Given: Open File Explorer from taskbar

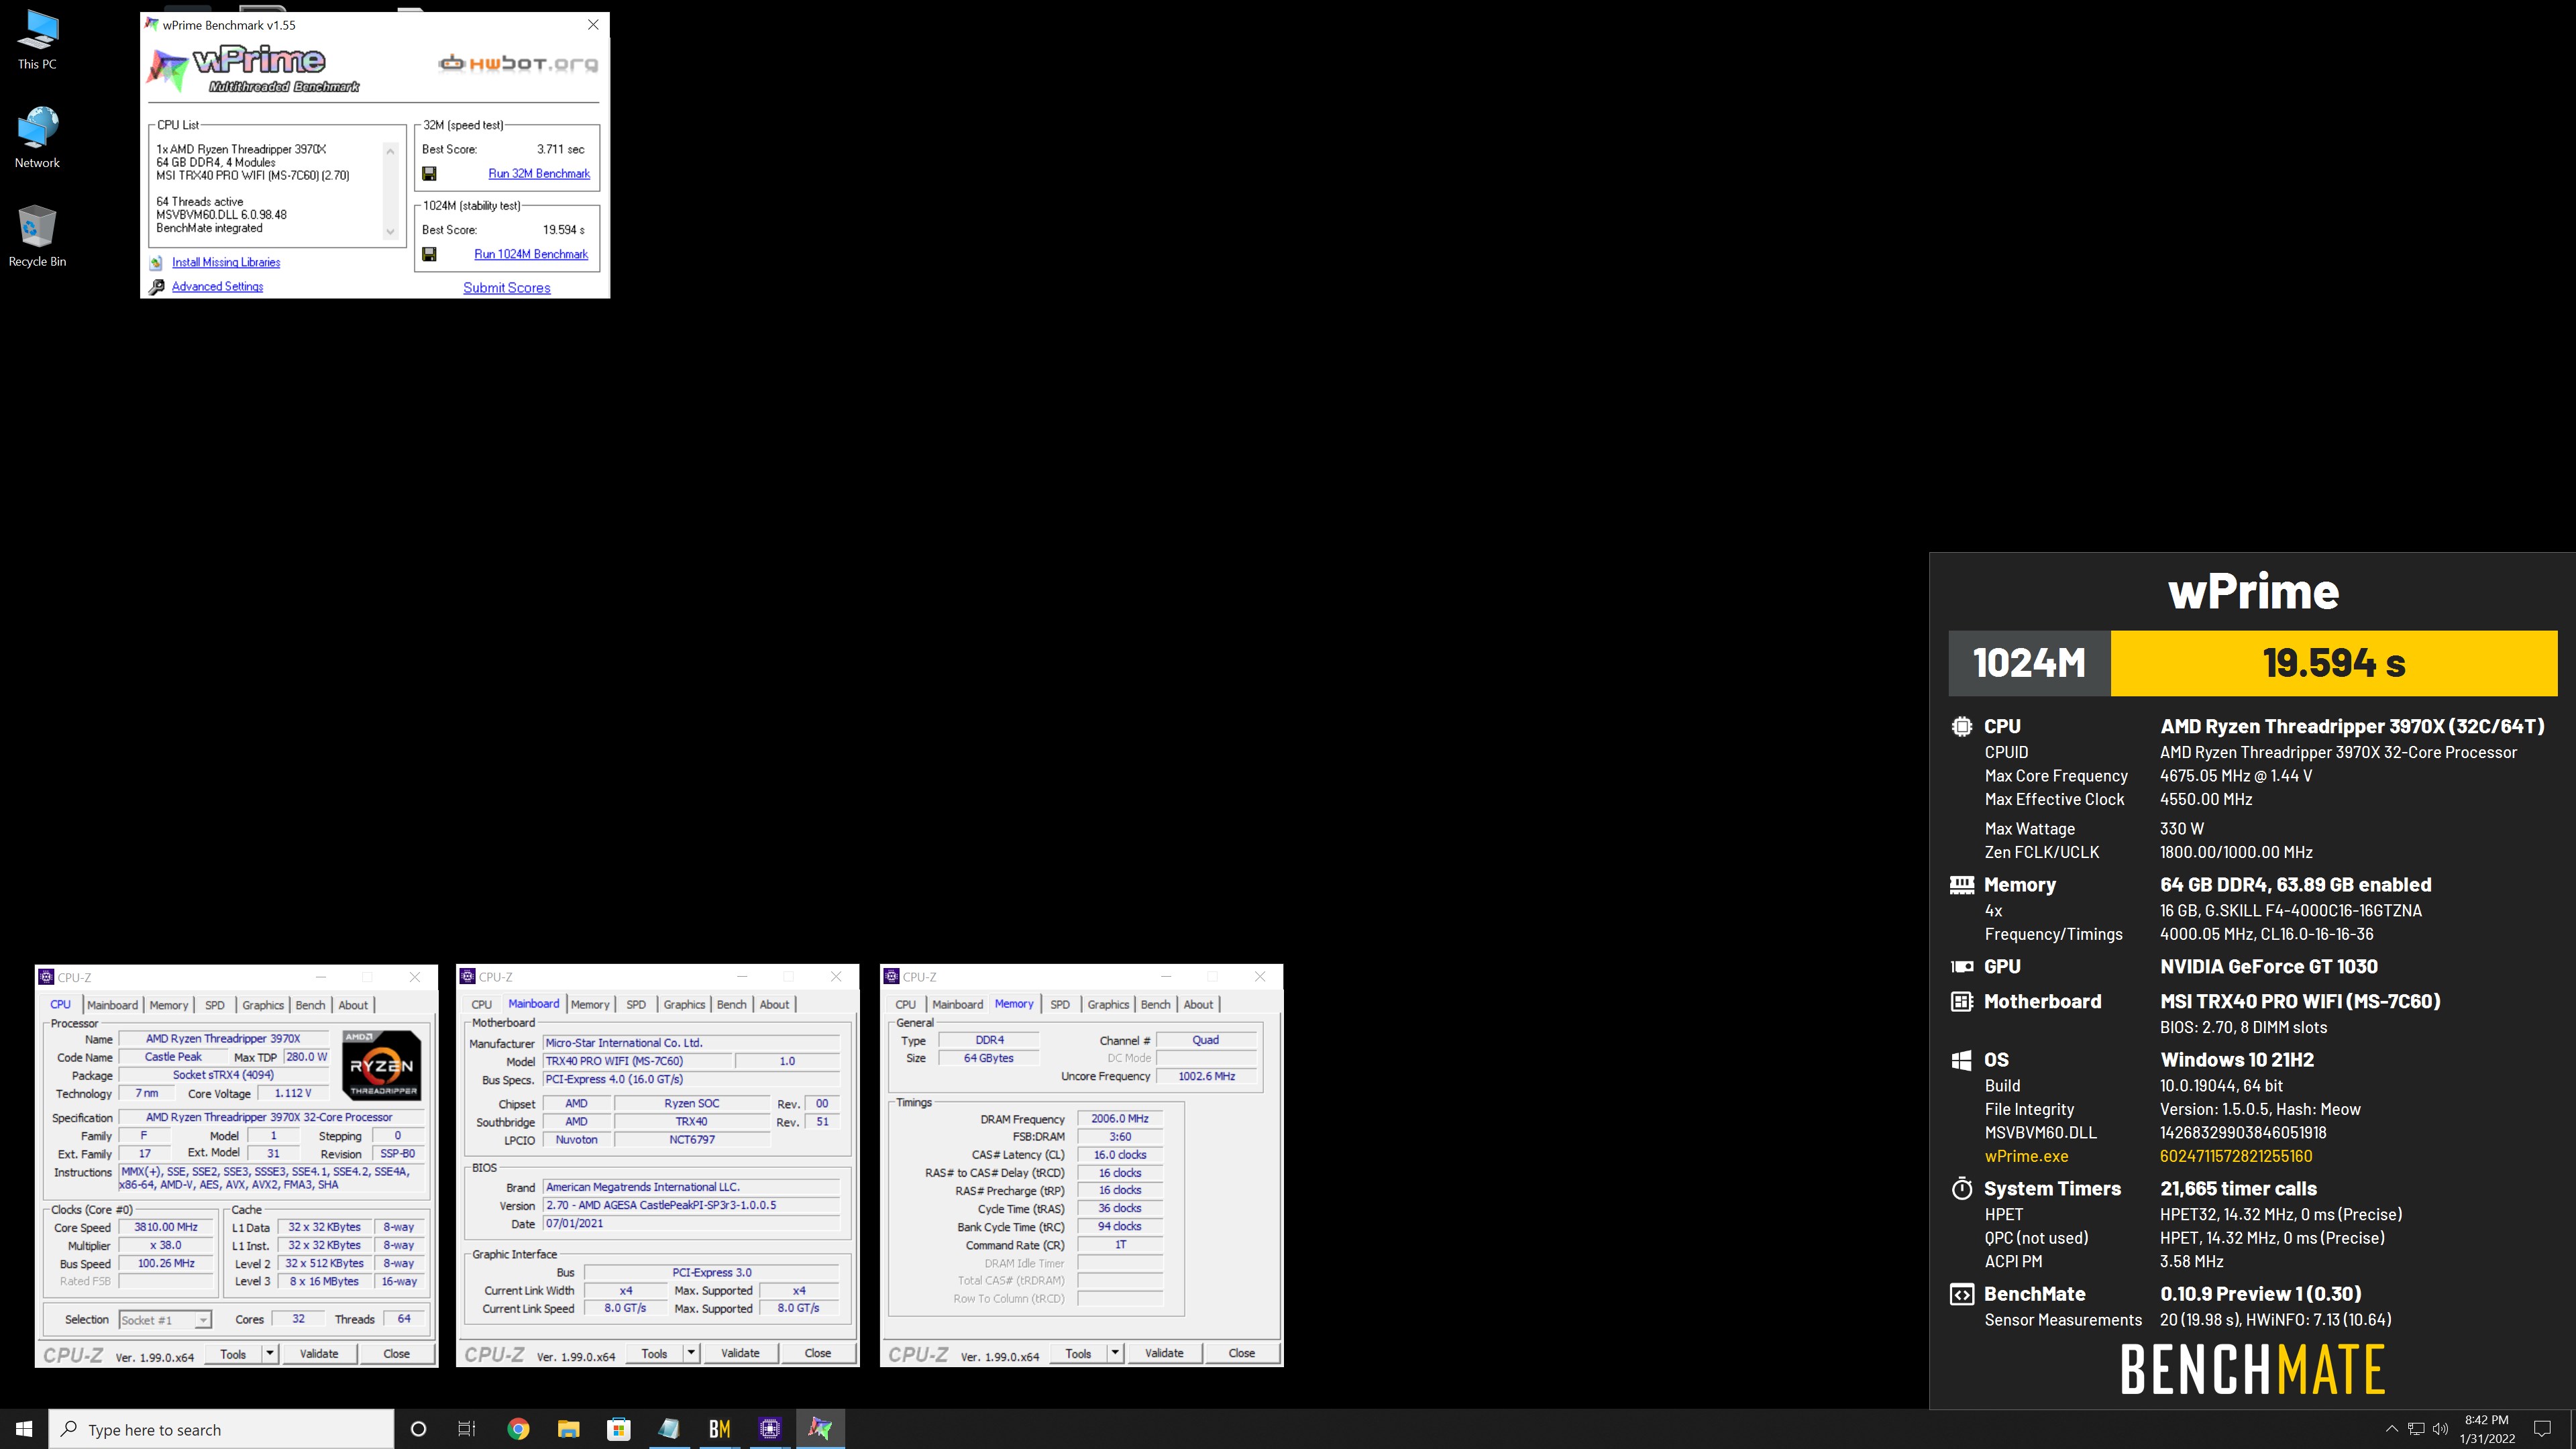Looking at the screenshot, I should click(568, 1429).
